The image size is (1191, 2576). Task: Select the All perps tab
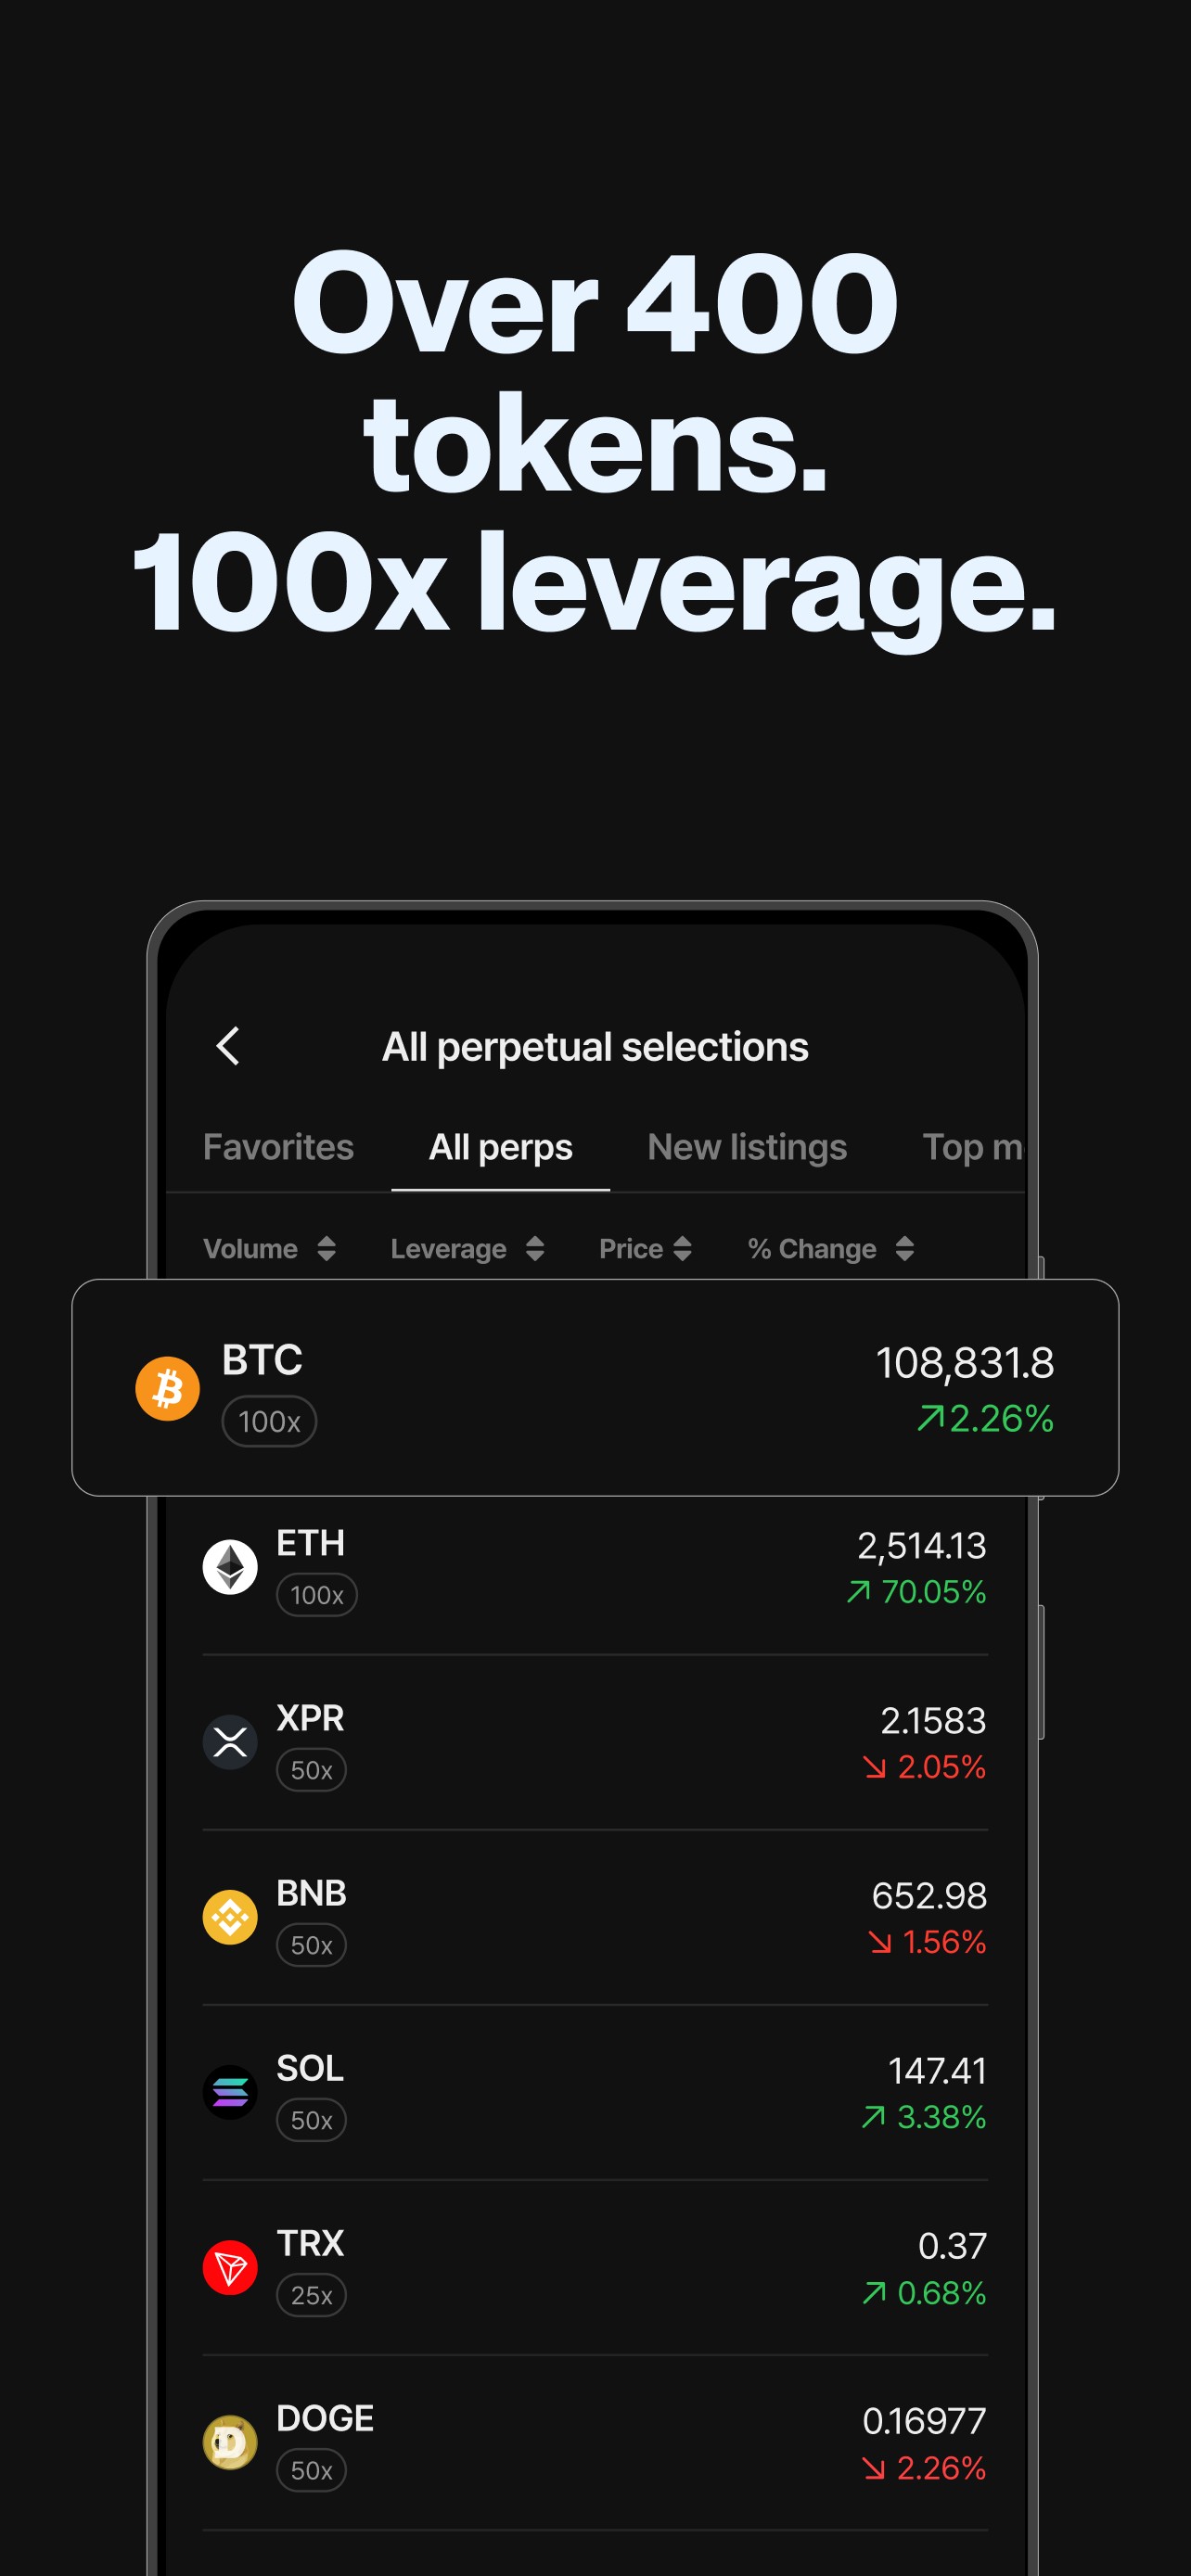(x=500, y=1147)
